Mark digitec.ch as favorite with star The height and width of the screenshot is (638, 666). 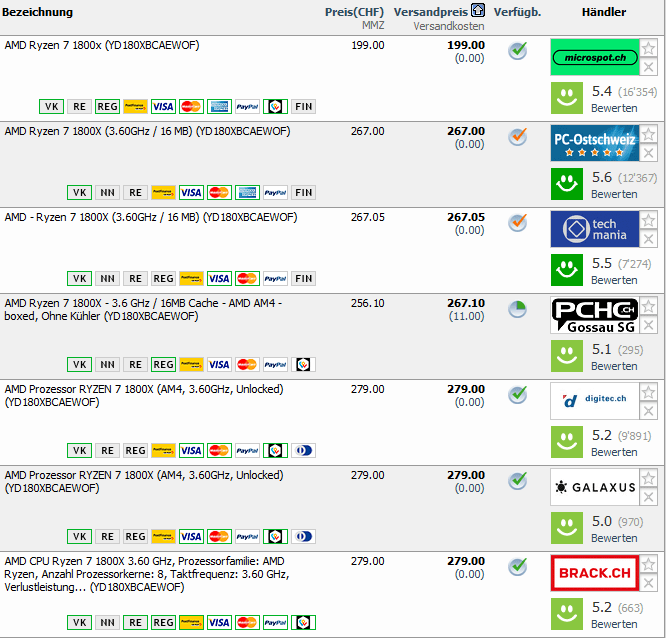point(649,392)
